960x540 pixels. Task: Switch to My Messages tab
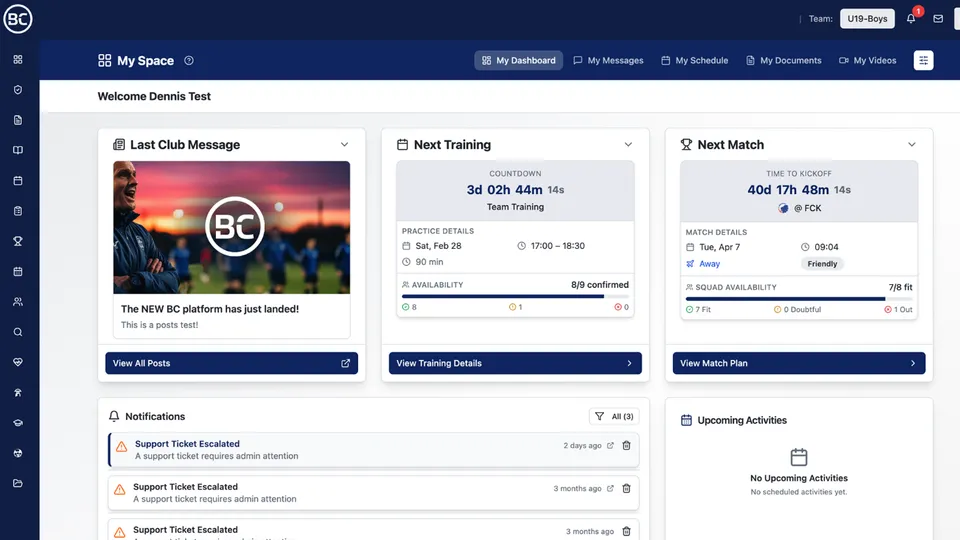(x=608, y=60)
